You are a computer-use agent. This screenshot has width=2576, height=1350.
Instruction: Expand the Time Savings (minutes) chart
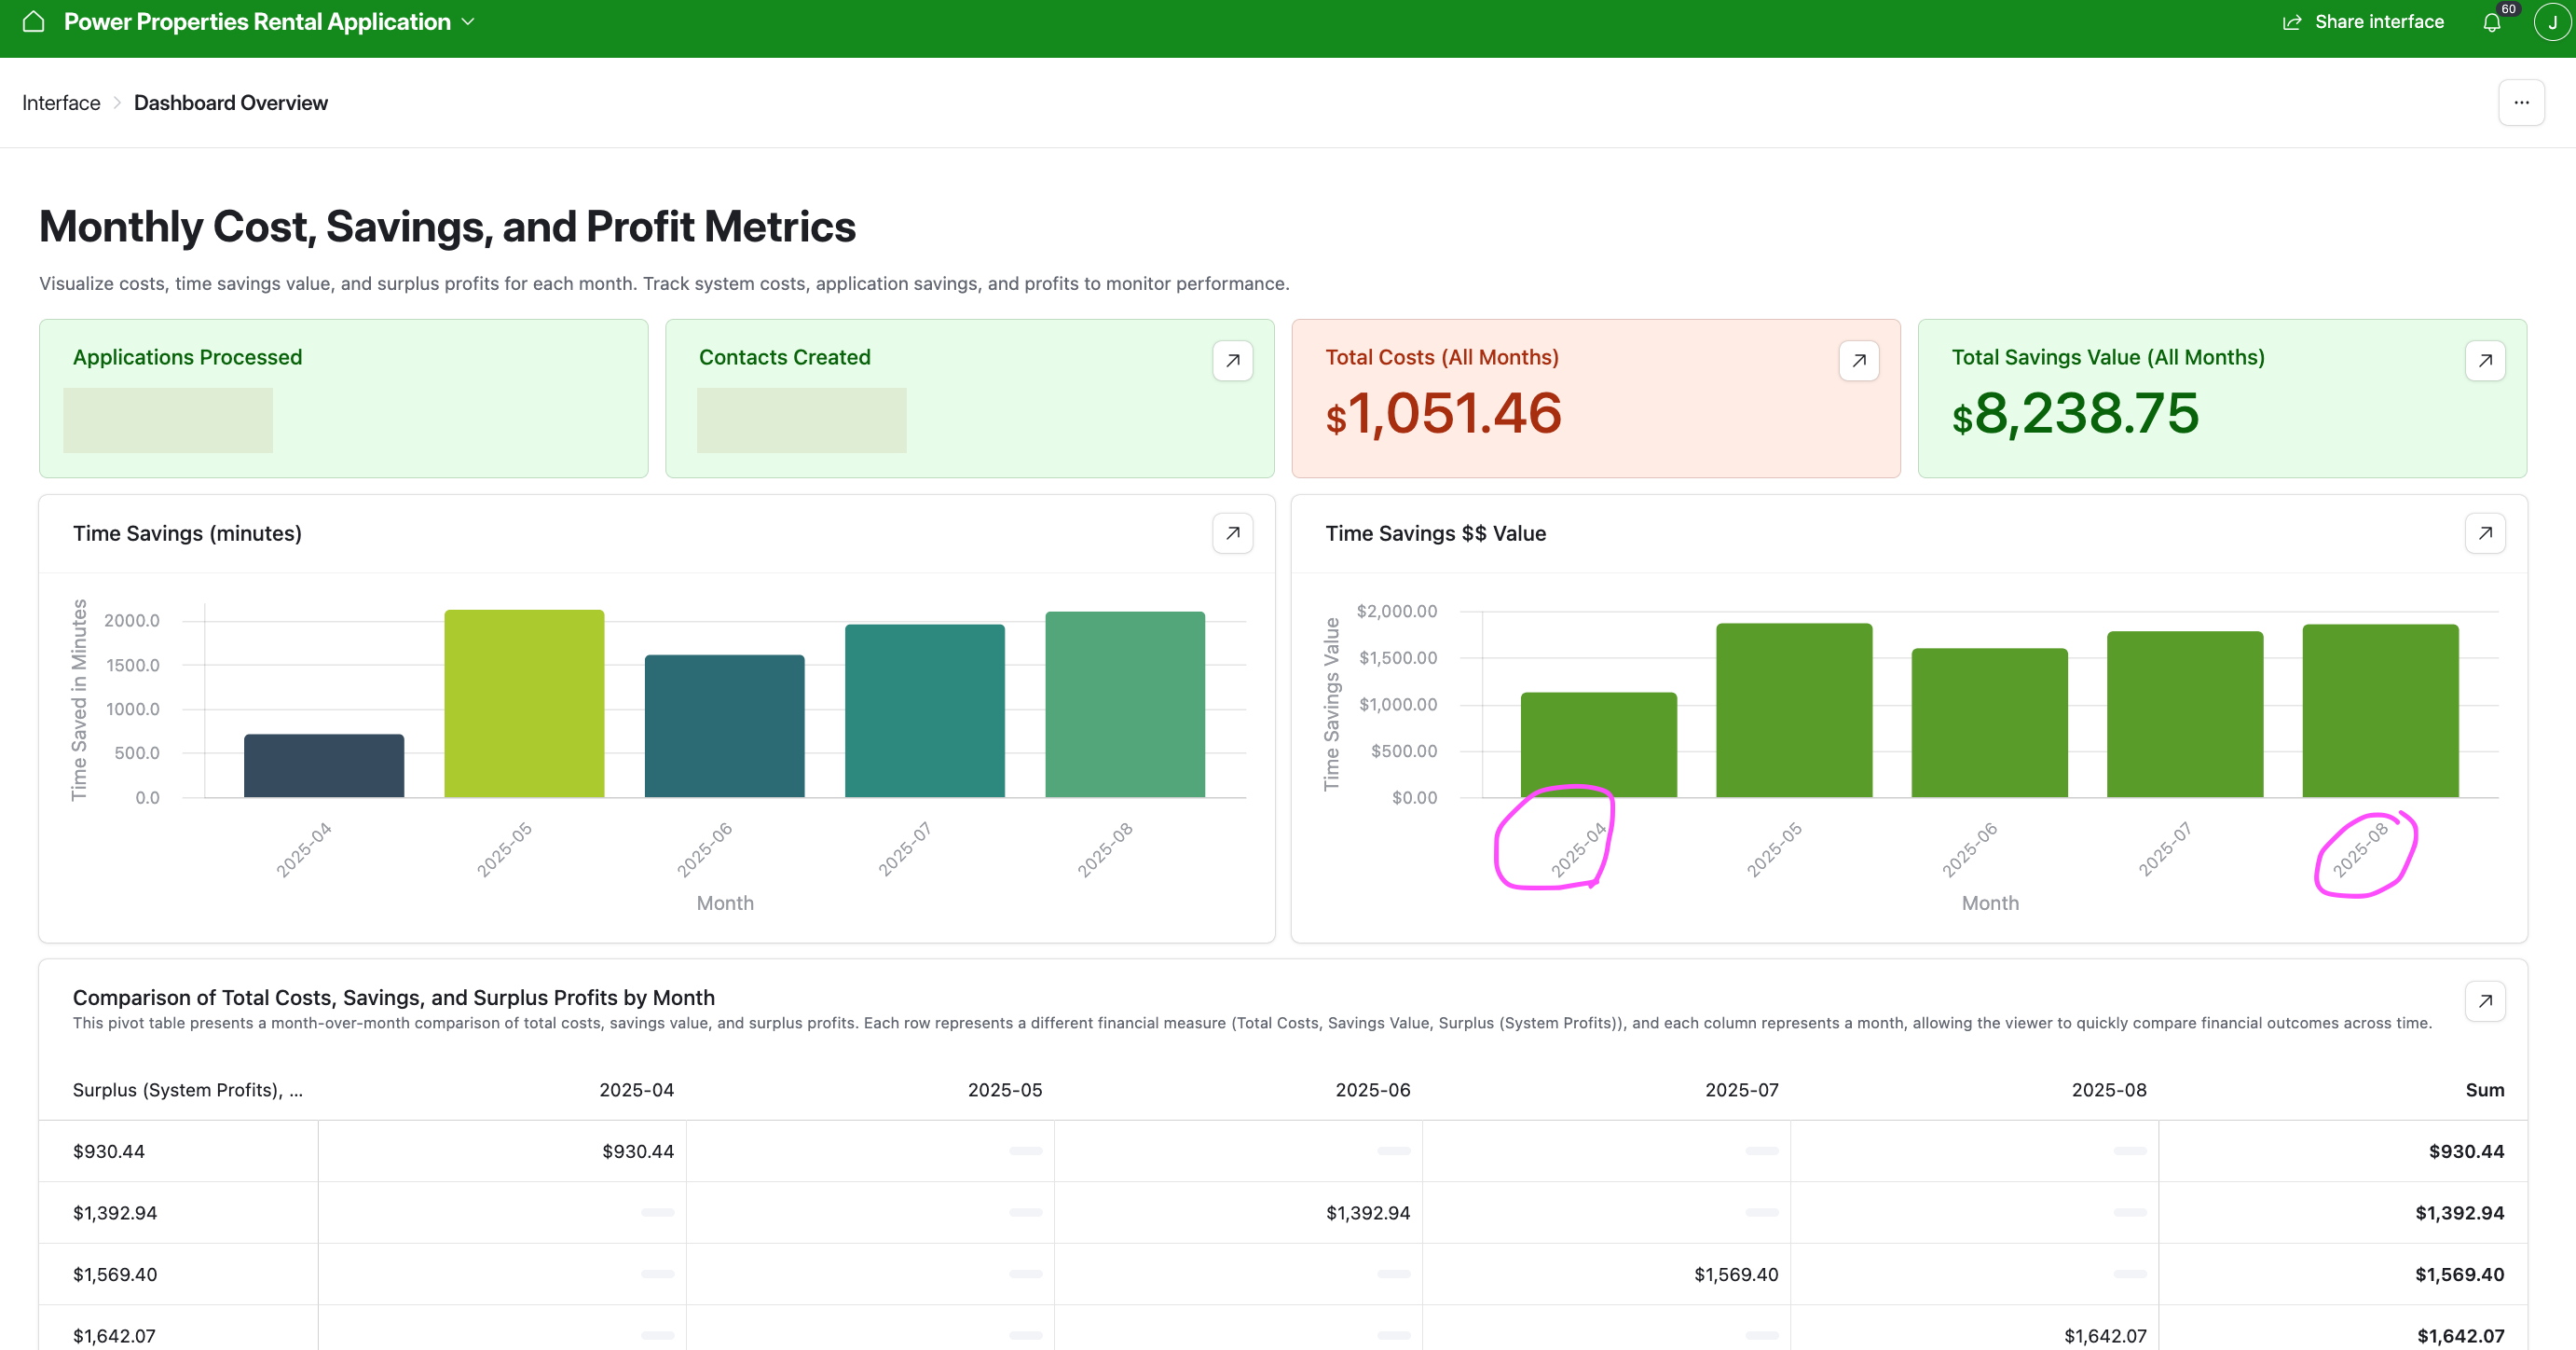coord(1232,534)
